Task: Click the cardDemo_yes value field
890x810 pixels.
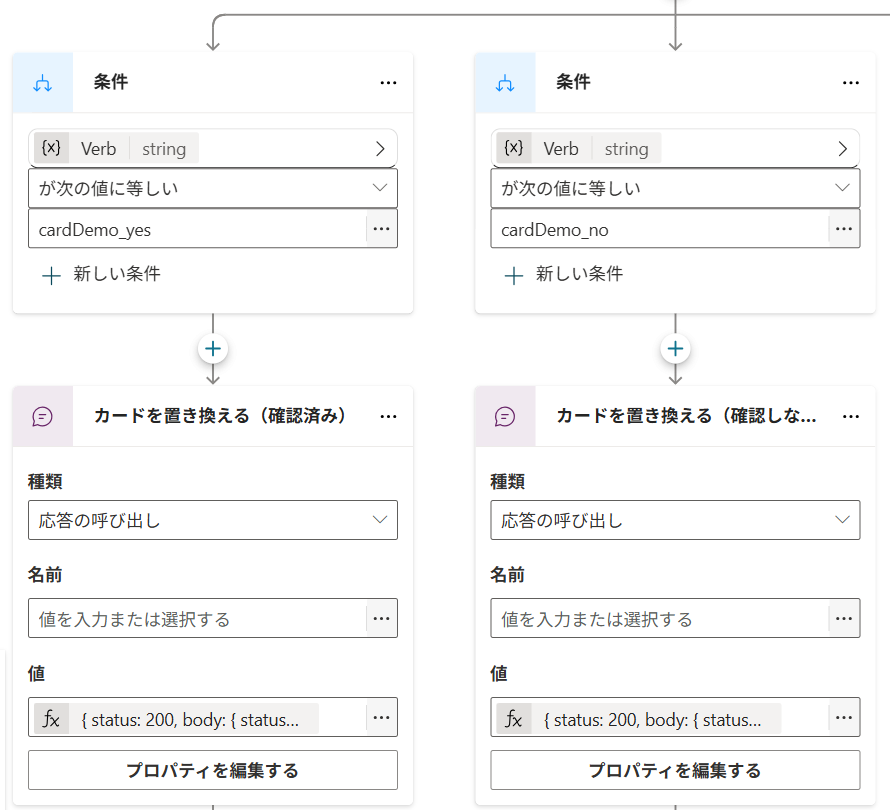Action: point(197,229)
